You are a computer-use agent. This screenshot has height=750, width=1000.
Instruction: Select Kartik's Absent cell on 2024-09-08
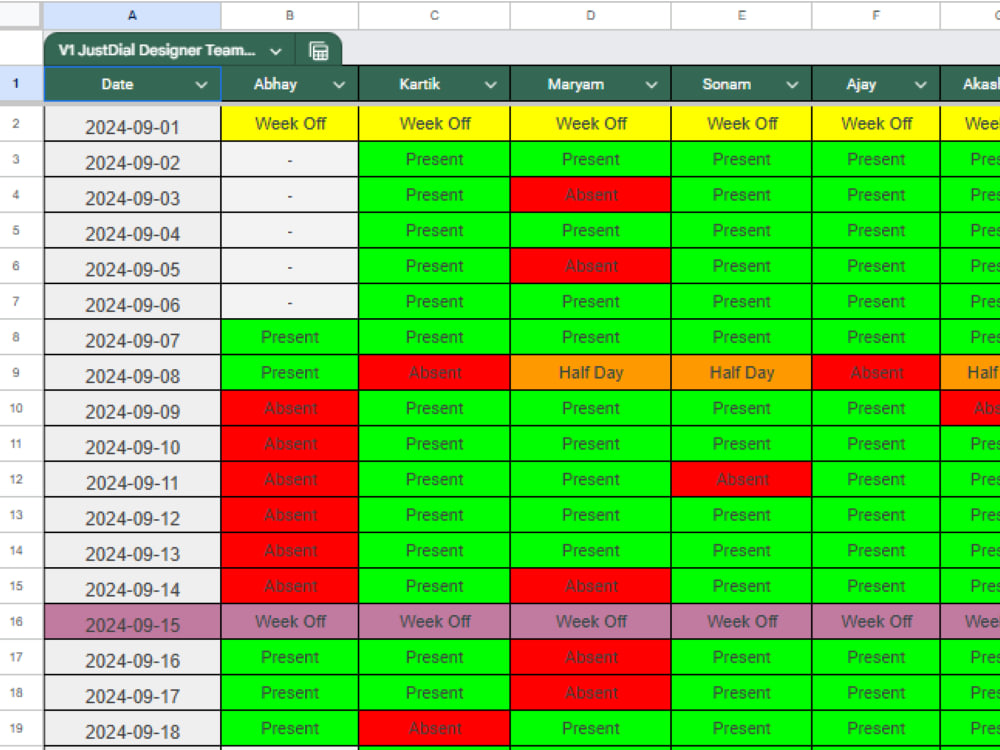[x=434, y=372]
